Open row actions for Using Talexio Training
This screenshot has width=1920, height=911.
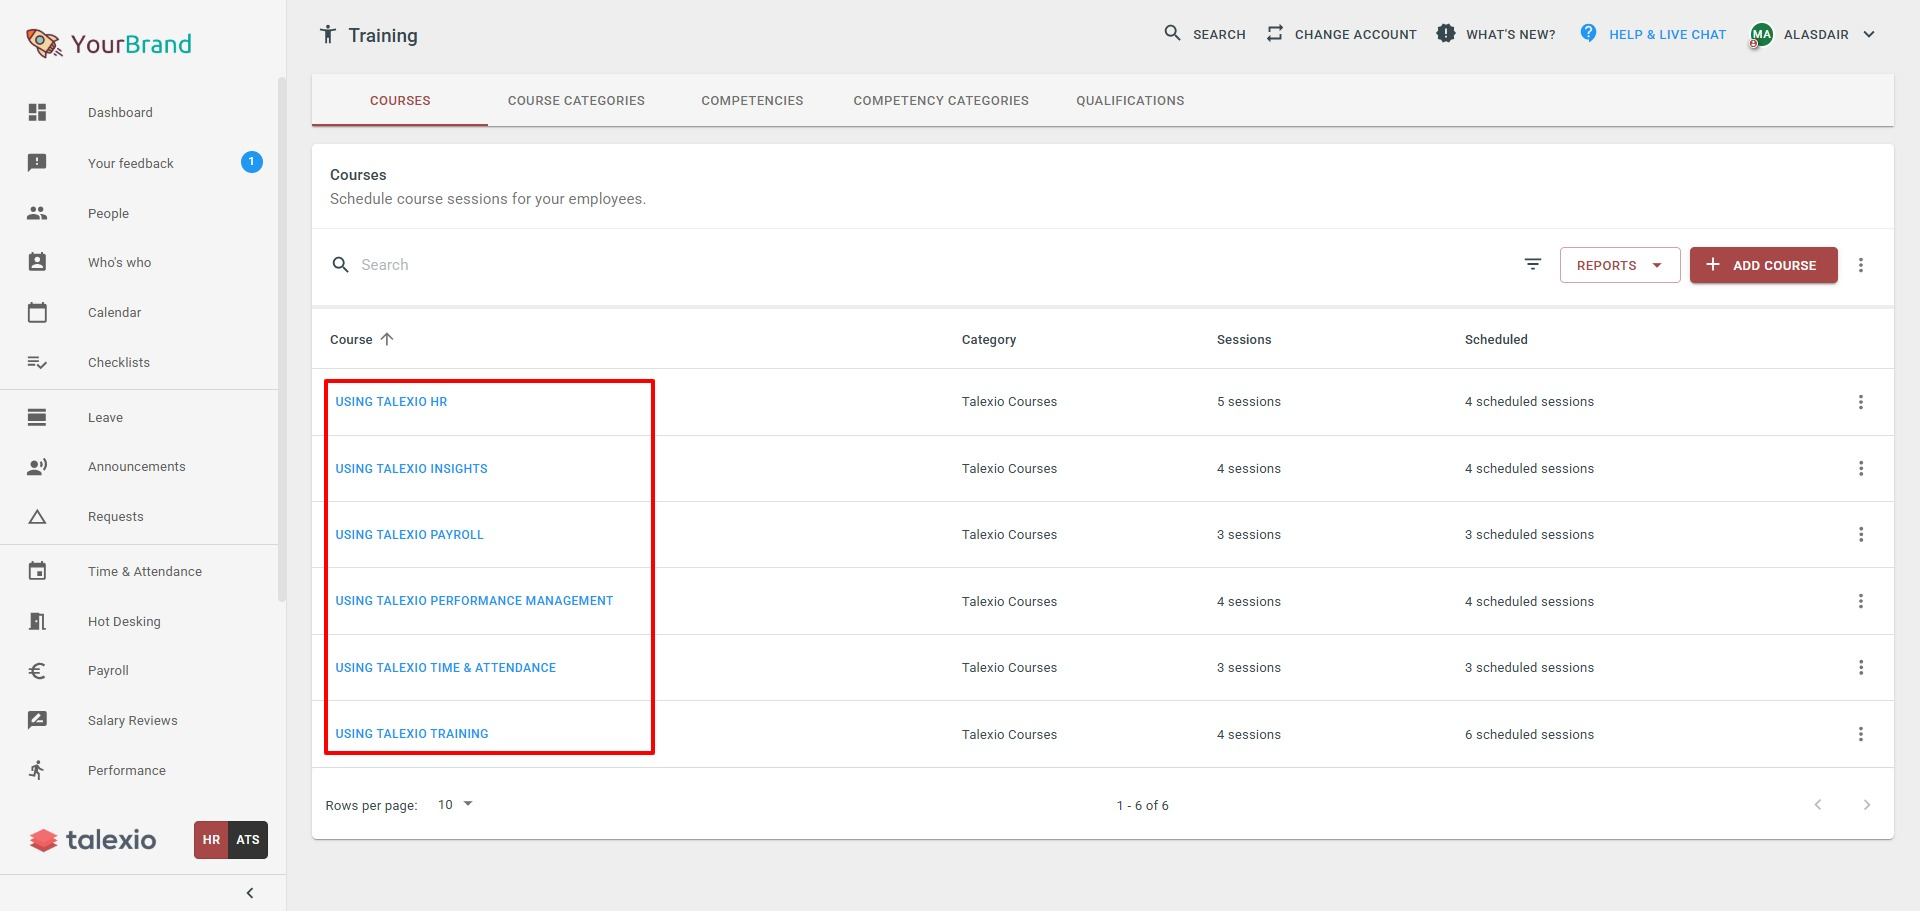click(x=1860, y=734)
